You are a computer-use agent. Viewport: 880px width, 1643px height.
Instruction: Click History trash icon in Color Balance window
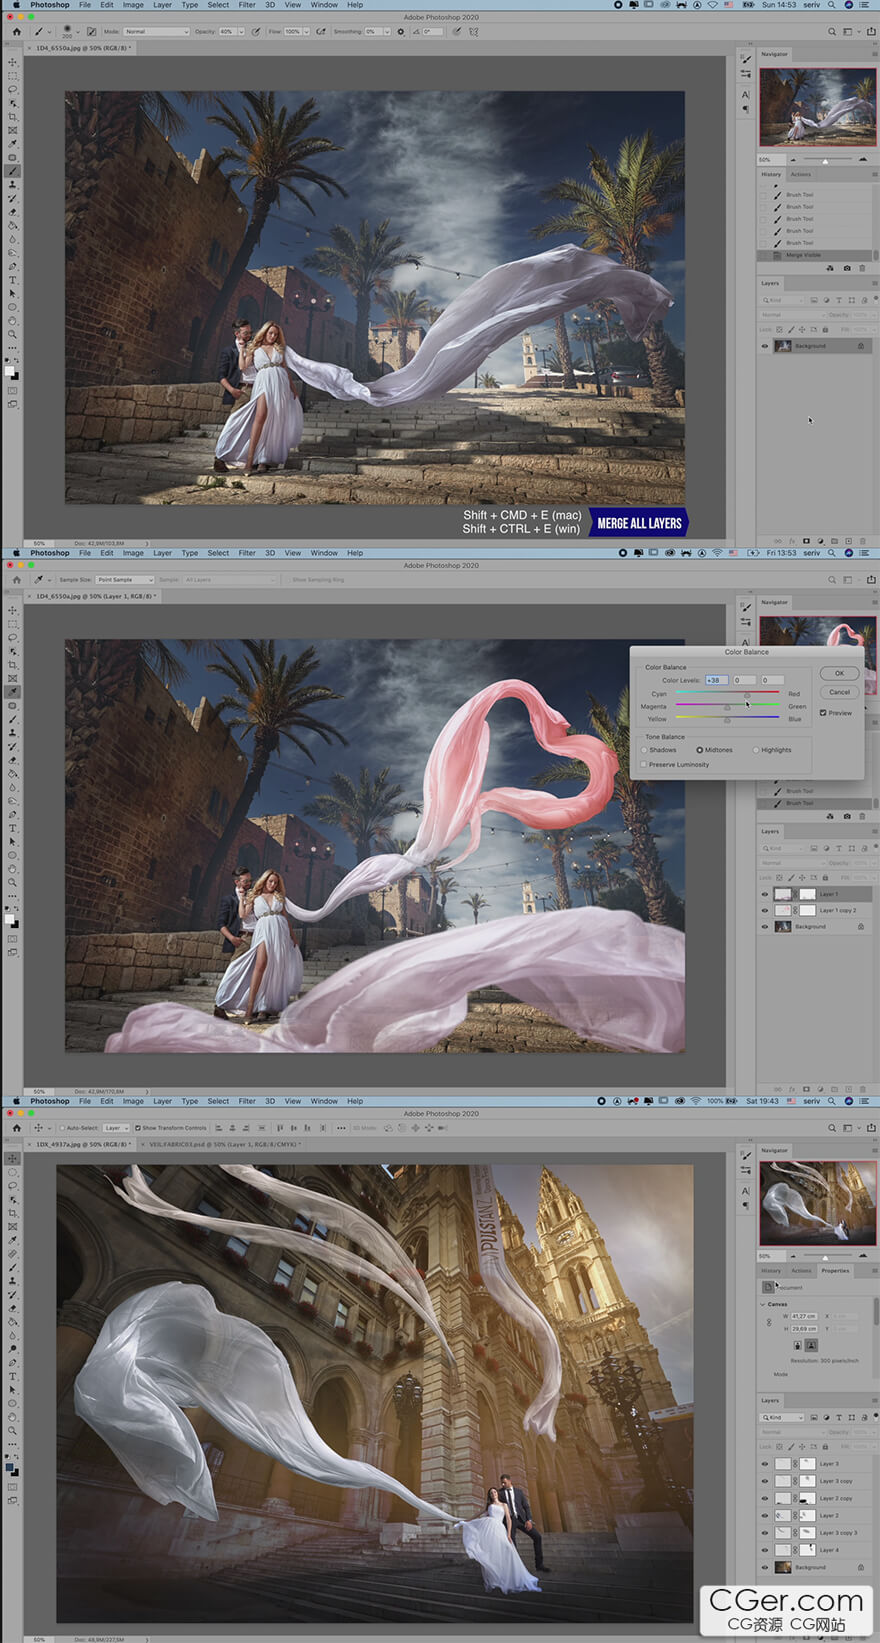point(862,816)
